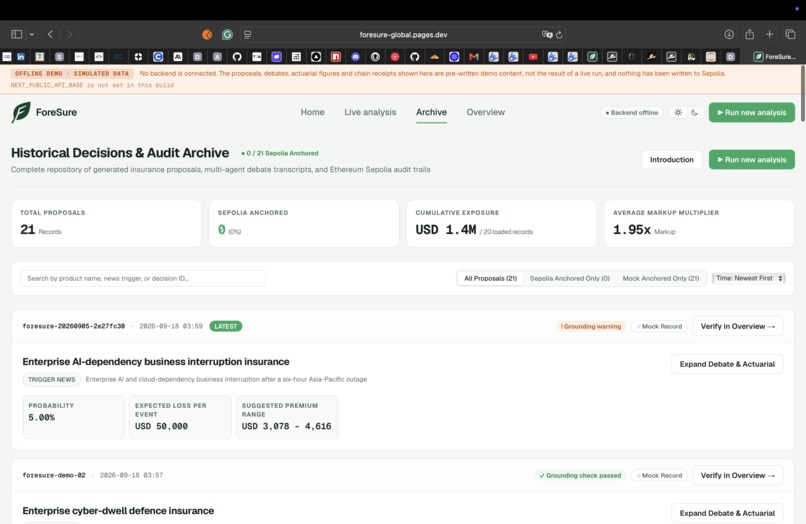Click Run new analysis beside Introduction
The image size is (806, 524).
[x=752, y=160]
